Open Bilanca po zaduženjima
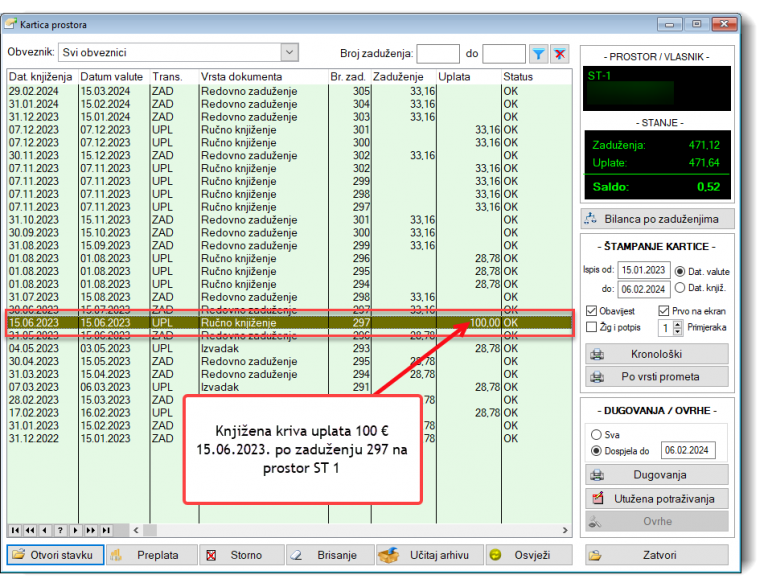This screenshot has height=587, width=768. coord(657,219)
